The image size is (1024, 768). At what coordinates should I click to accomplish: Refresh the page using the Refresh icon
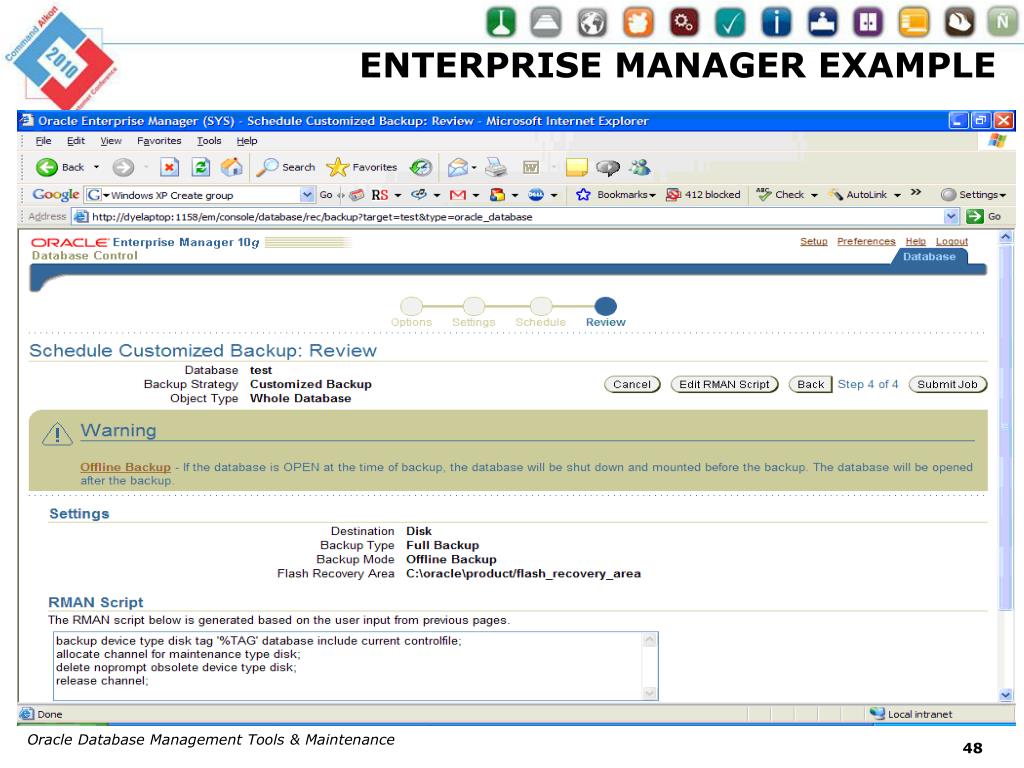tap(200, 167)
